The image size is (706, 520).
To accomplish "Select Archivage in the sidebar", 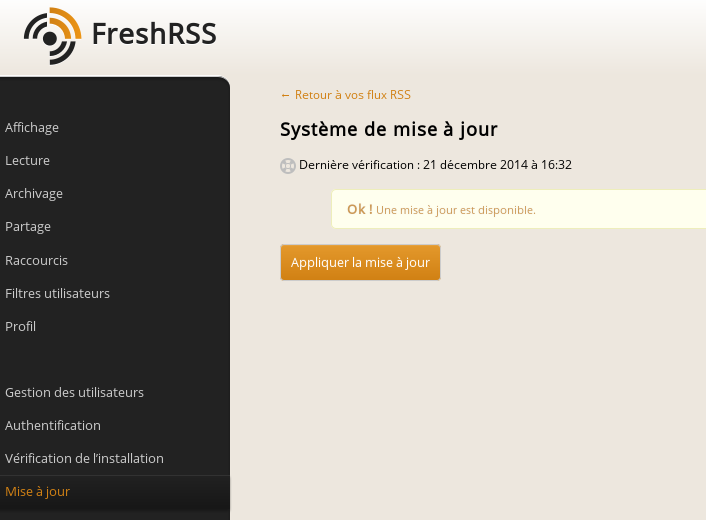I will 115,194.
